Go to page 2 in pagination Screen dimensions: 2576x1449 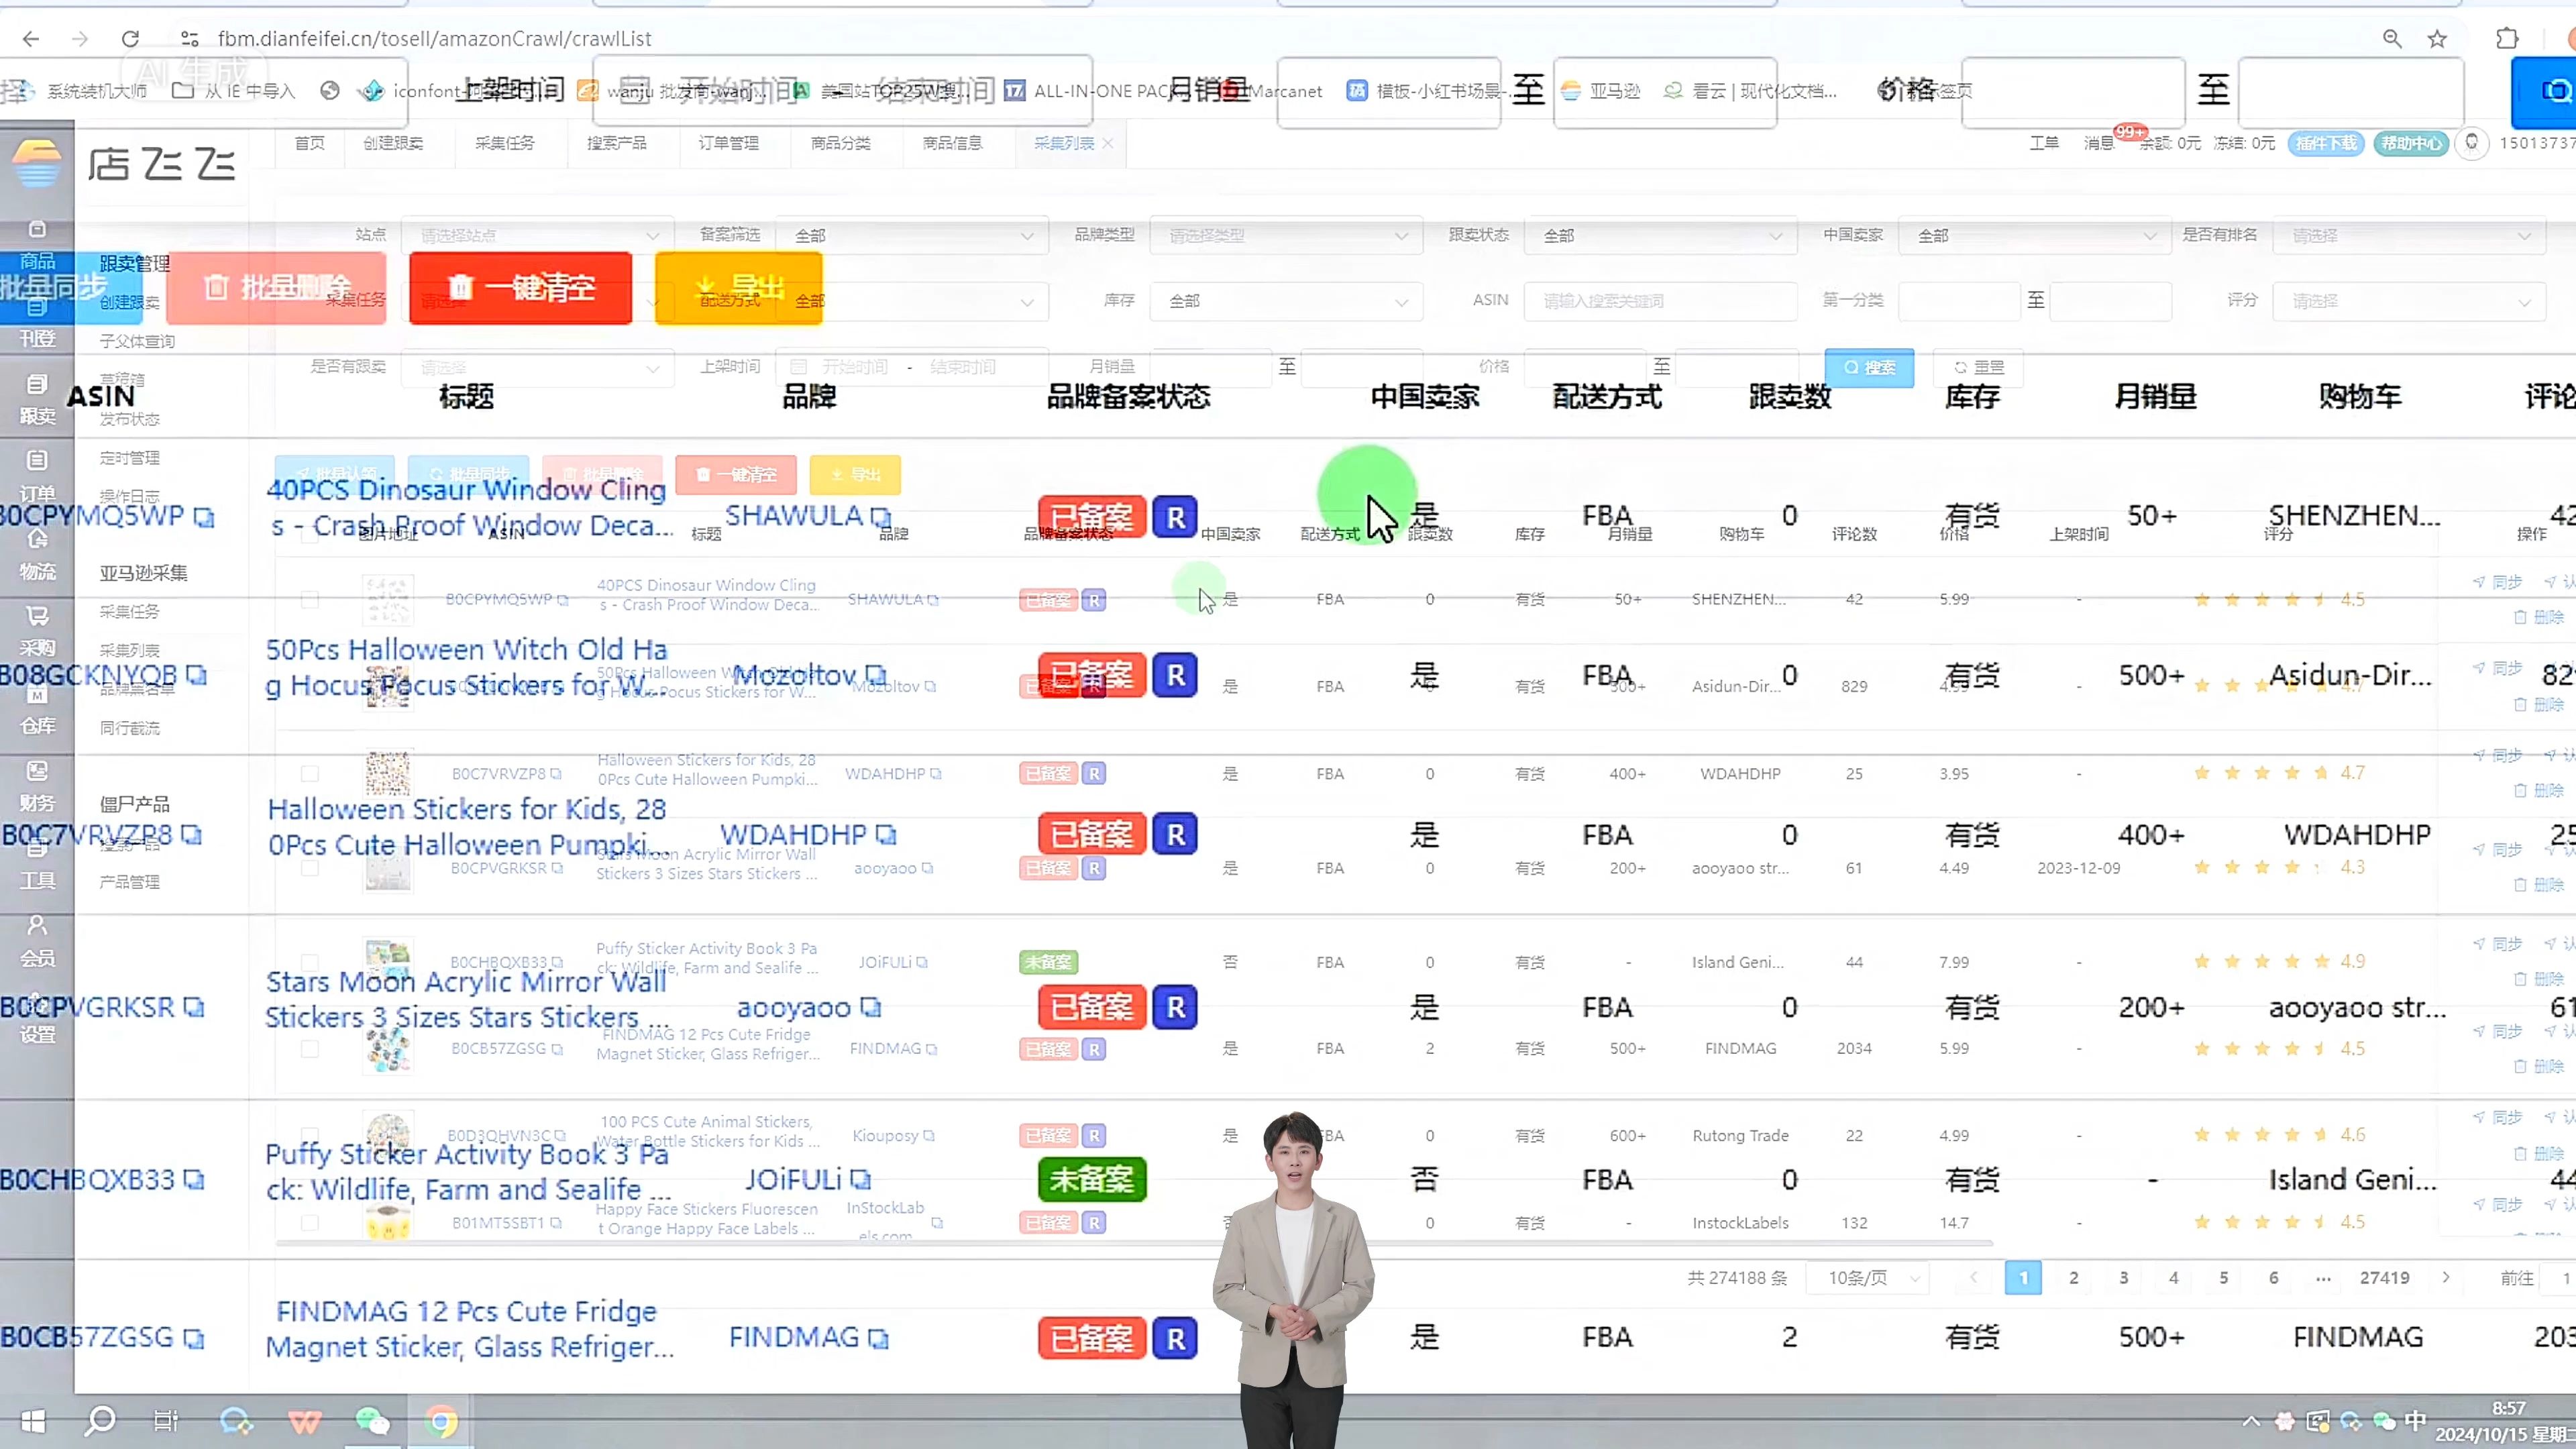[2074, 1278]
